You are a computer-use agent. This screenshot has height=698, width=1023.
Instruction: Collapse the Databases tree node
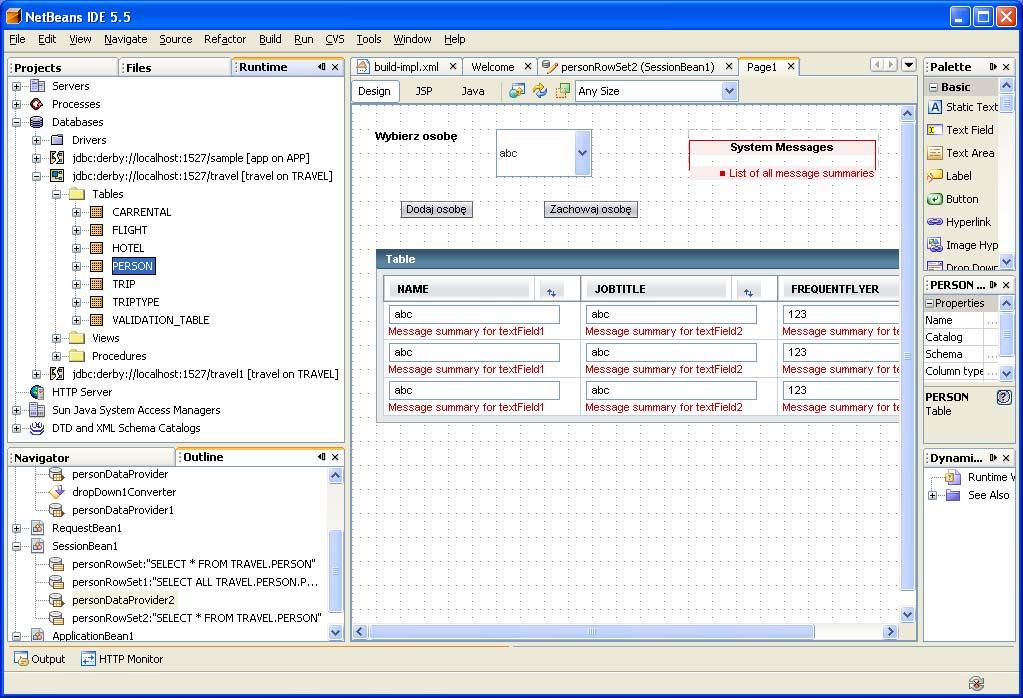click(17, 122)
